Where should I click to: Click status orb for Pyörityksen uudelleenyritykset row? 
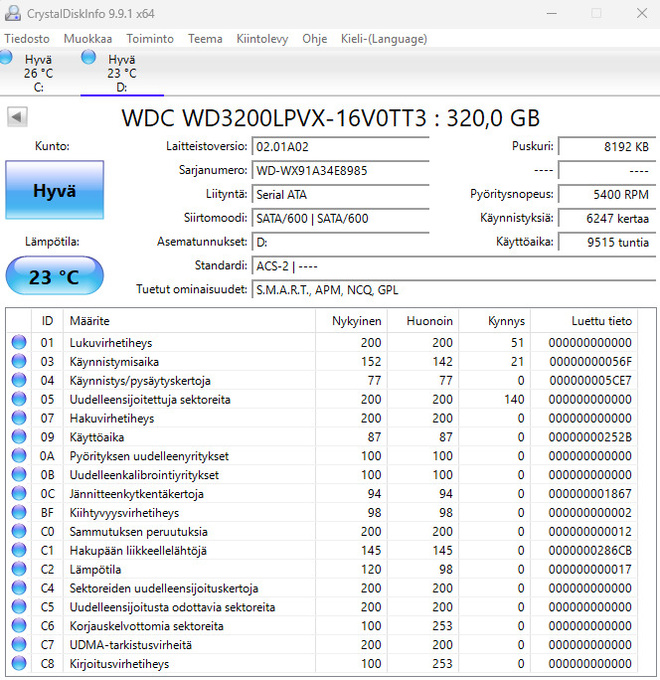tap(19, 455)
